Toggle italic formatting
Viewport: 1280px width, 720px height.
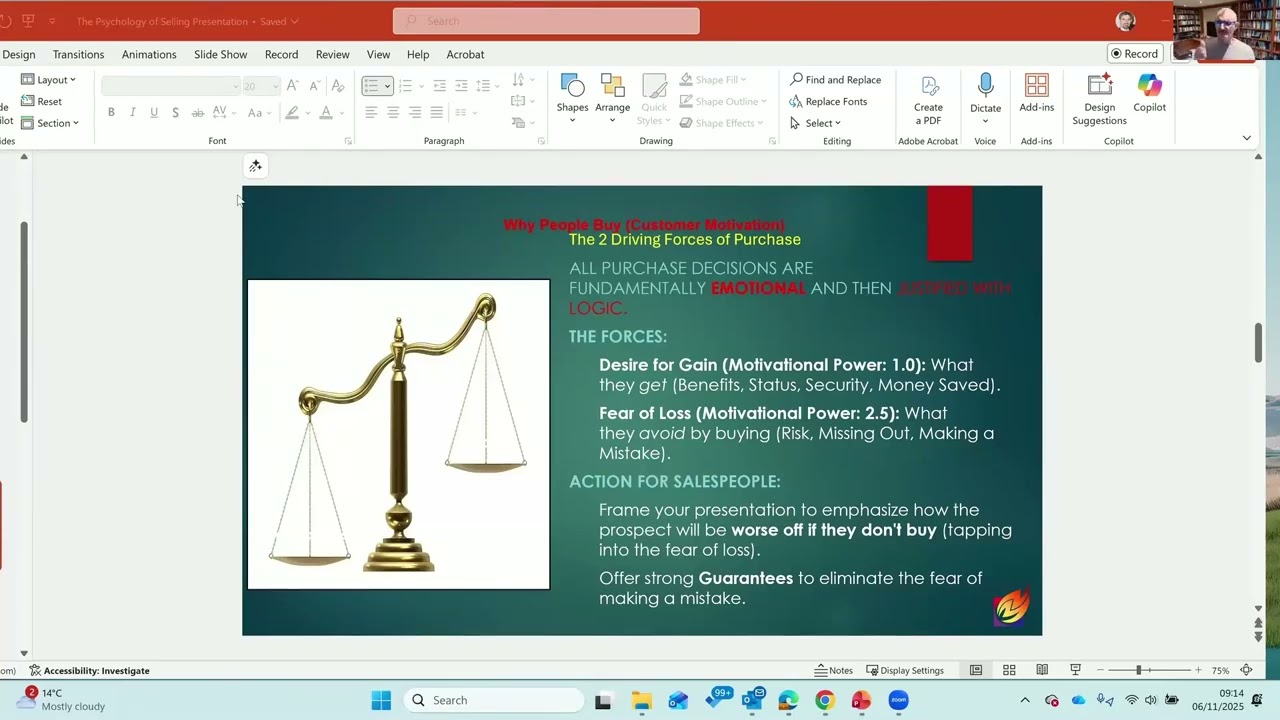click(132, 113)
